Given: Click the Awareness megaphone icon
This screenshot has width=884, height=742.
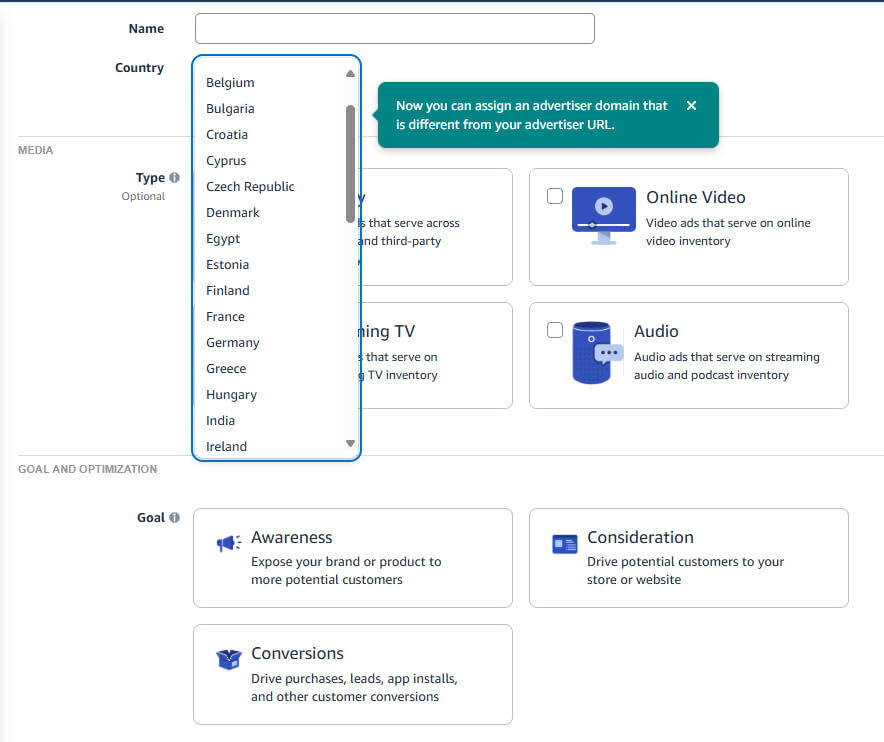Looking at the screenshot, I should (x=229, y=543).
